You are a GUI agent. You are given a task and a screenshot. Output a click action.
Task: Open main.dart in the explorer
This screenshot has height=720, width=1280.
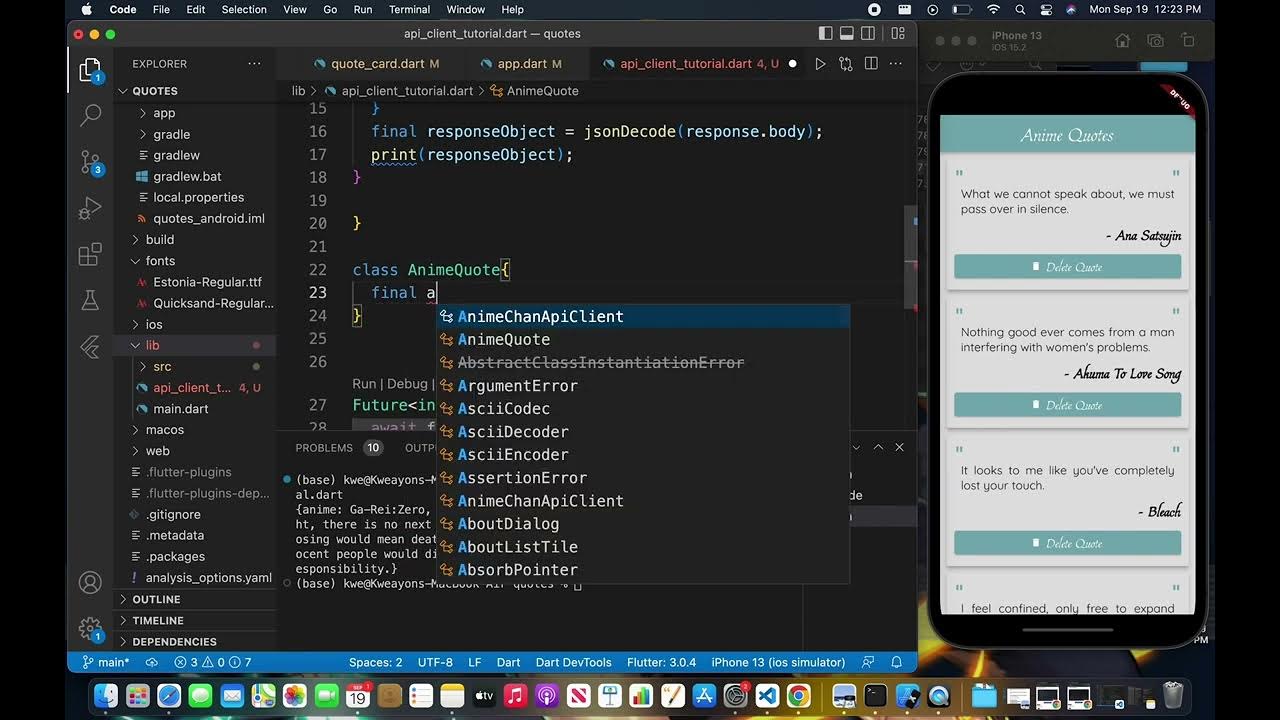coord(181,408)
